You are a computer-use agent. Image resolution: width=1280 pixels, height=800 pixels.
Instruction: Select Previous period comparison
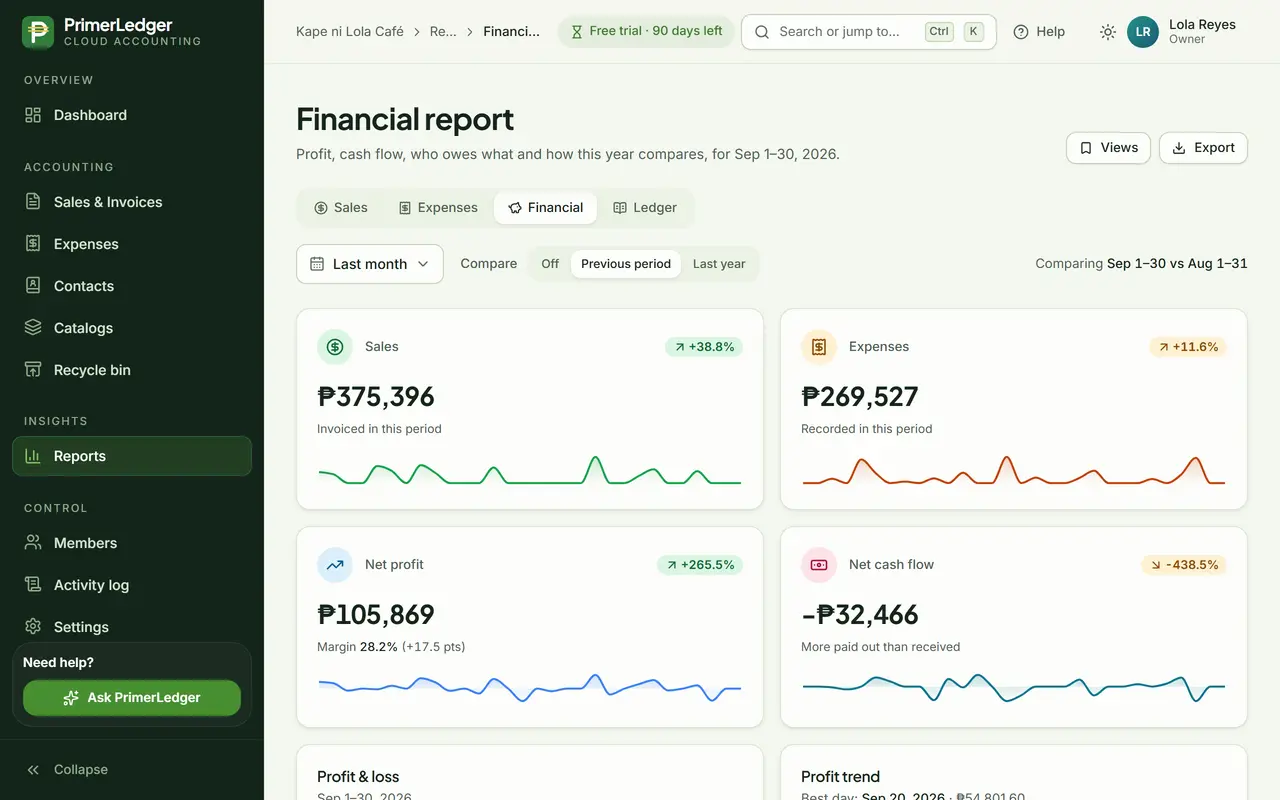626,264
